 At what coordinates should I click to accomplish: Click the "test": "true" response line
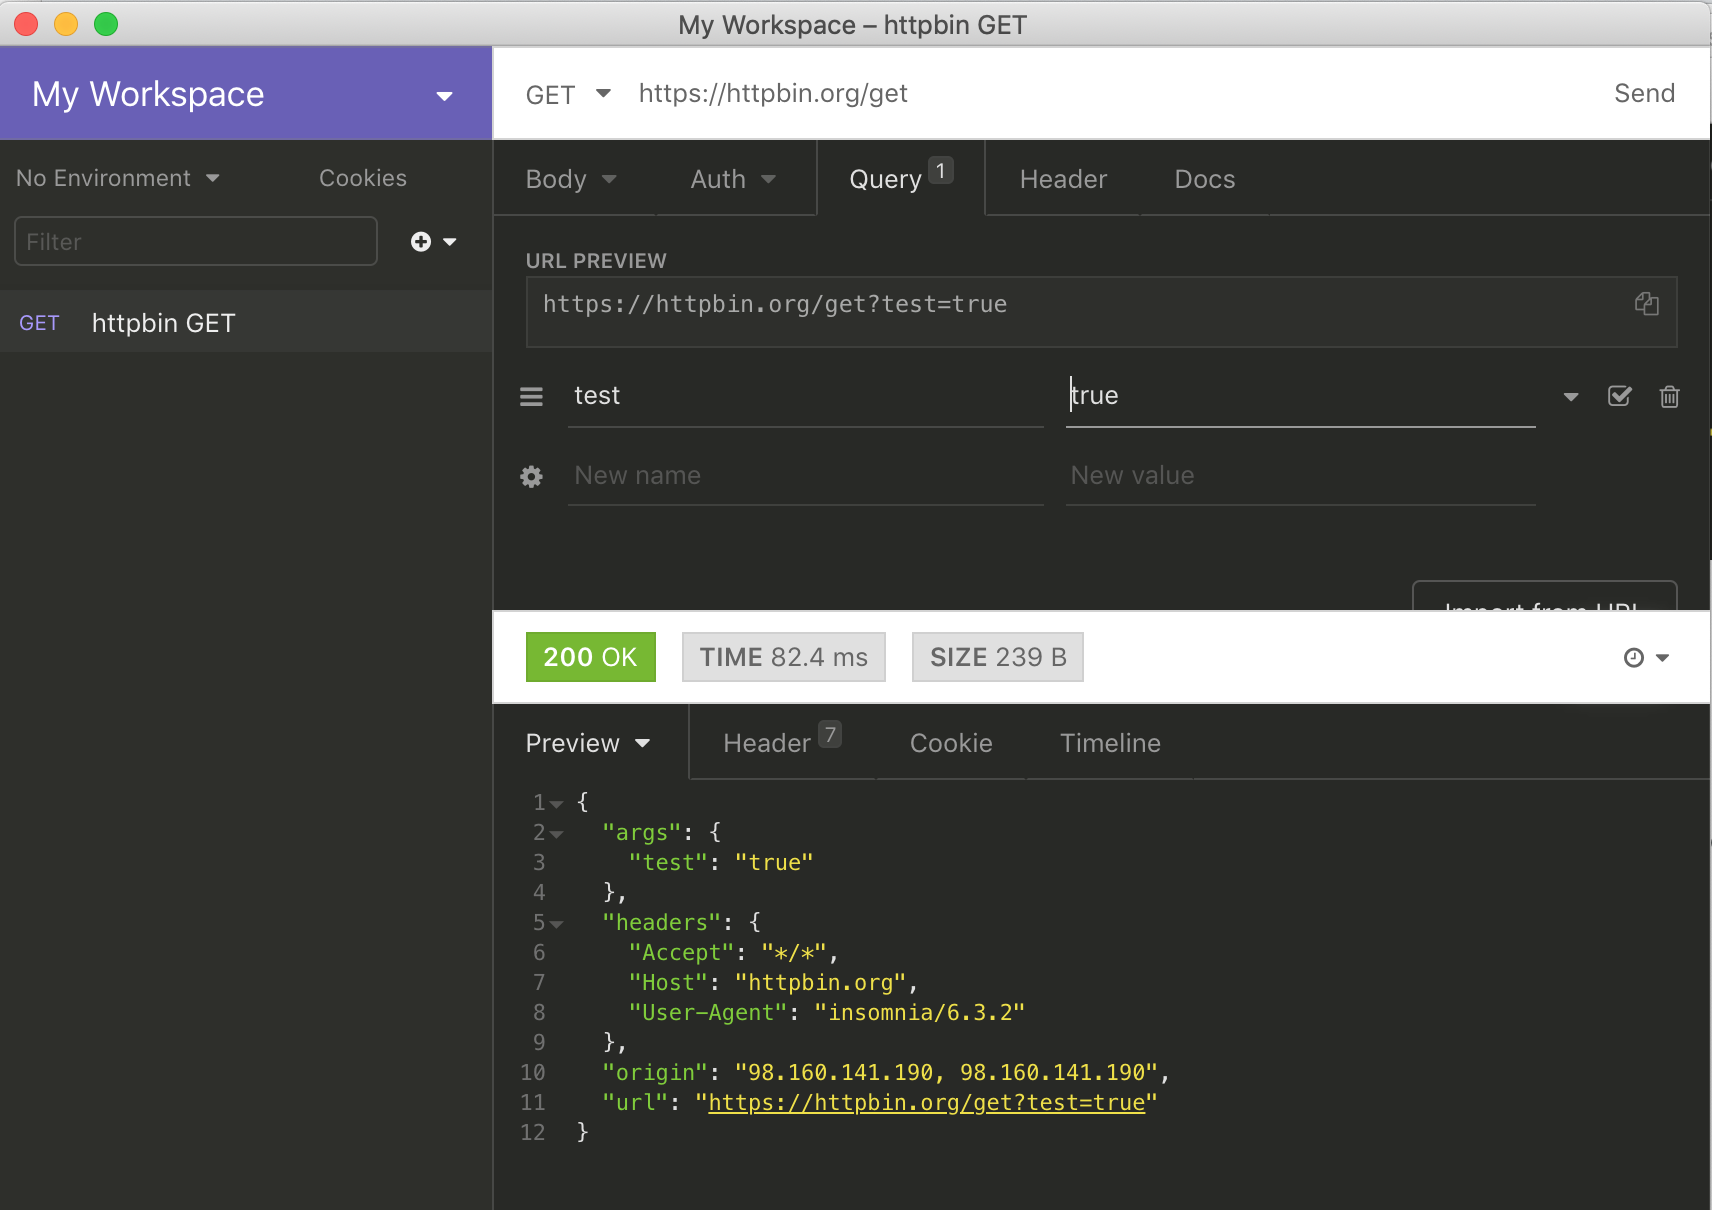(x=721, y=862)
